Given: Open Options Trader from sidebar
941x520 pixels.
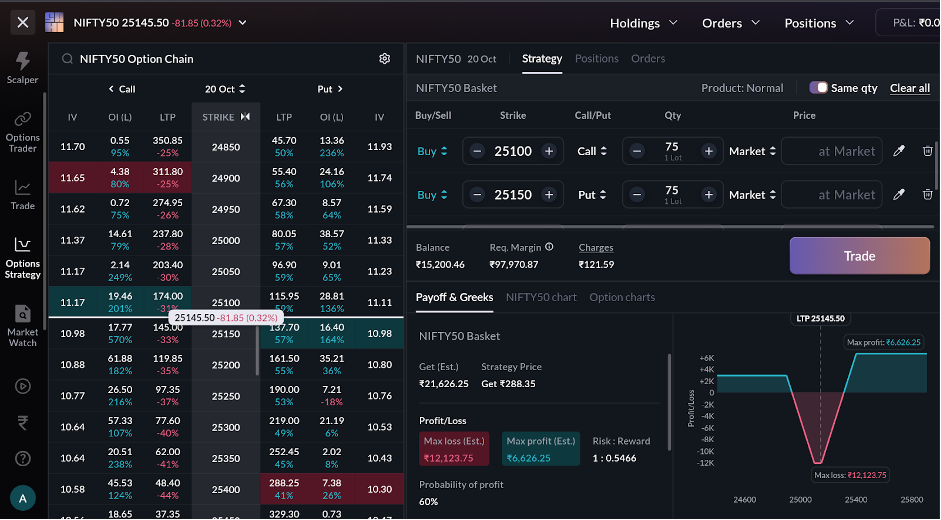Looking at the screenshot, I should pyautogui.click(x=22, y=131).
